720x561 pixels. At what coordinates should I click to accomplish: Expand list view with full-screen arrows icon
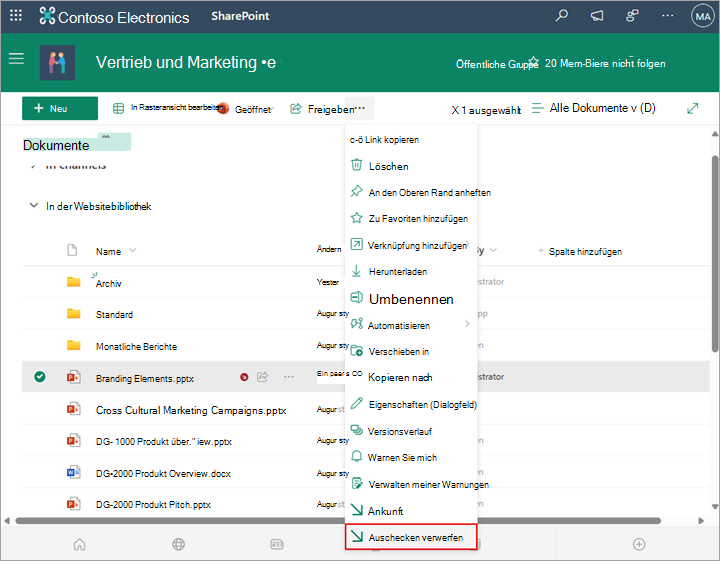click(692, 108)
